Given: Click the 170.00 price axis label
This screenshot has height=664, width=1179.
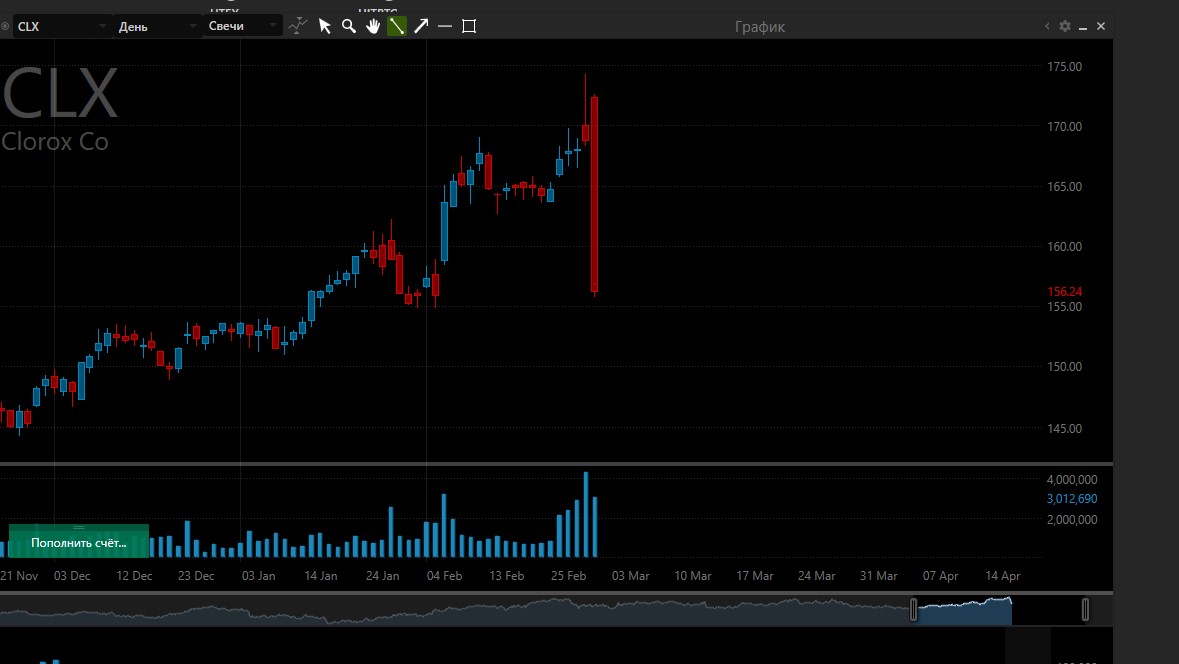Looking at the screenshot, I should point(1065,126).
